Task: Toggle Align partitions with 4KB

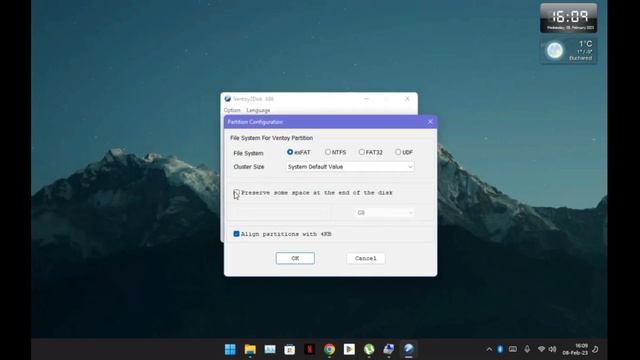Action: click(x=236, y=234)
